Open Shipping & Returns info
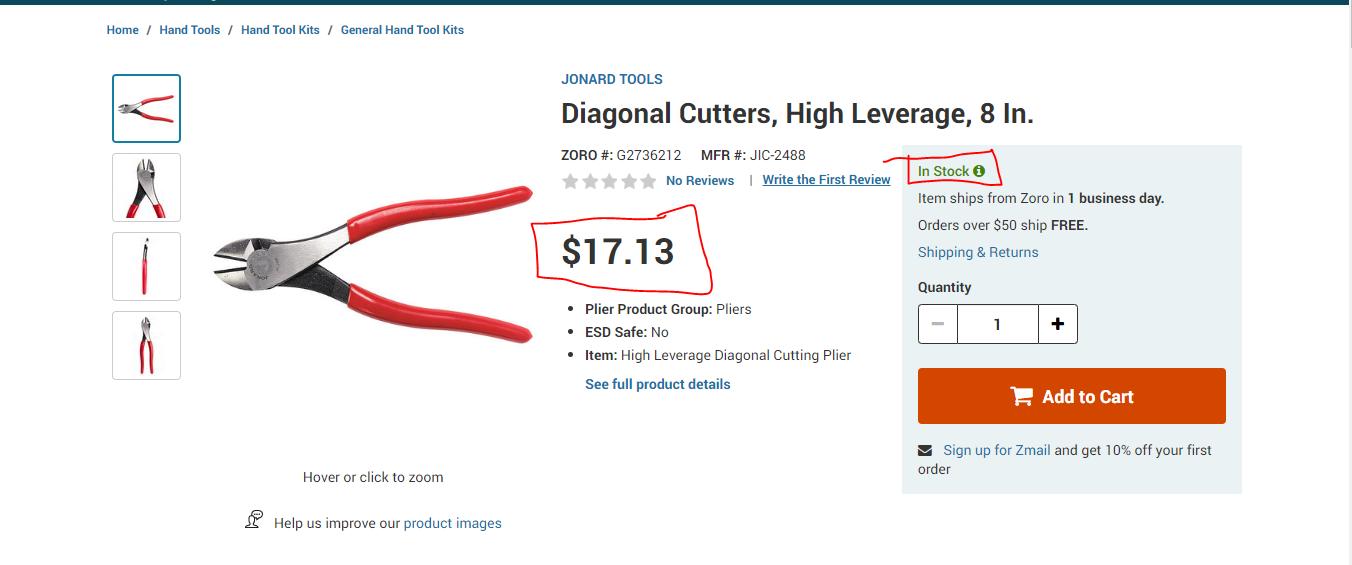This screenshot has width=1352, height=565. point(978,252)
